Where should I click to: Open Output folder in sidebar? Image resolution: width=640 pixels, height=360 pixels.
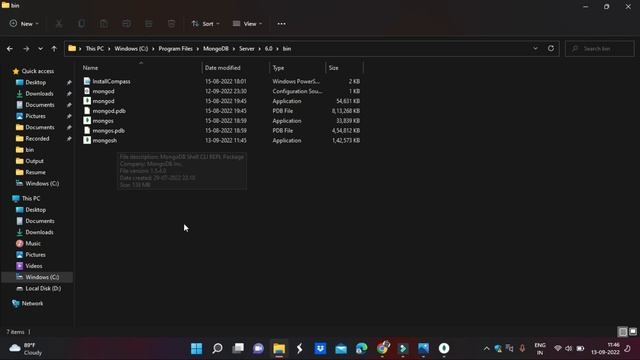(34, 161)
